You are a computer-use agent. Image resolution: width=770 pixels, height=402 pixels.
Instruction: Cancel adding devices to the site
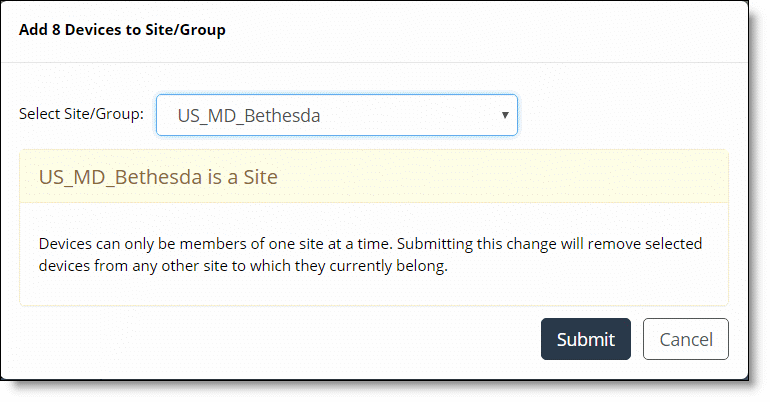pyautogui.click(x=685, y=339)
